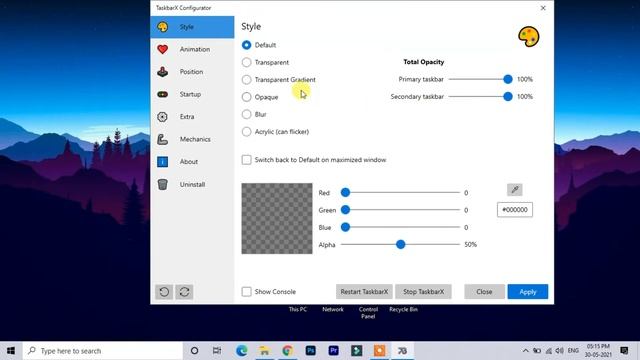Select the Recycle Bin desktop label
This screenshot has height=360, width=640.
403,309
